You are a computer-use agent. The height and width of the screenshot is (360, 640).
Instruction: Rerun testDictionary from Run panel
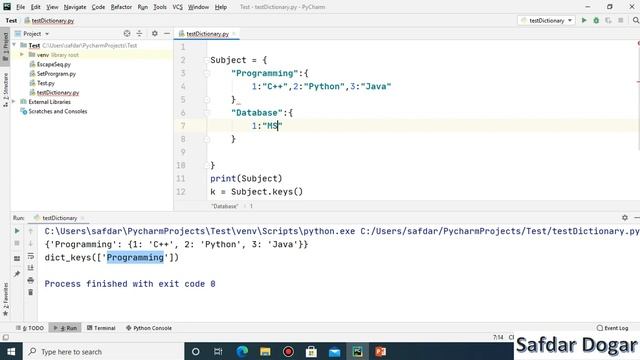point(17,231)
